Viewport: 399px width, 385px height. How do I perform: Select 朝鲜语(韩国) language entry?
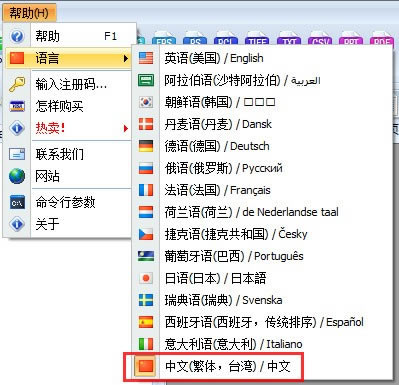pos(262,102)
